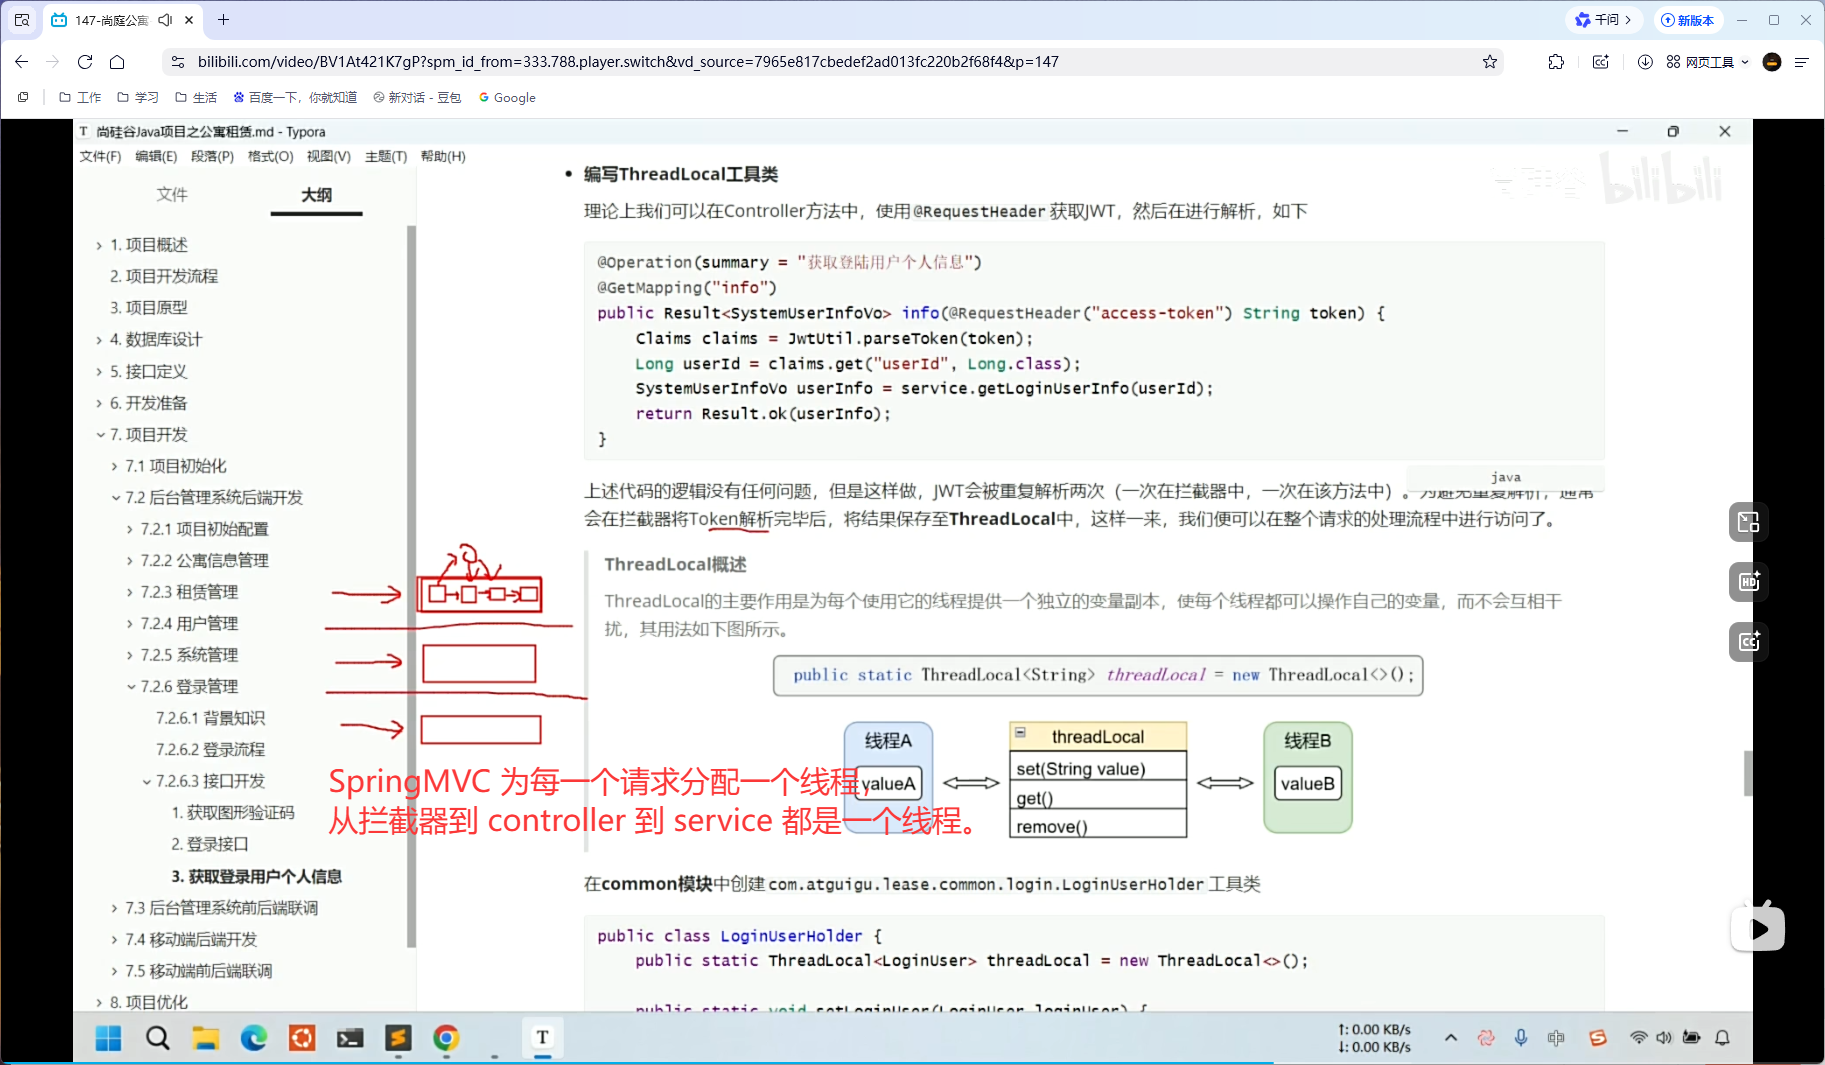
Task: Bookmark this page with the star icon
Action: click(x=1490, y=62)
